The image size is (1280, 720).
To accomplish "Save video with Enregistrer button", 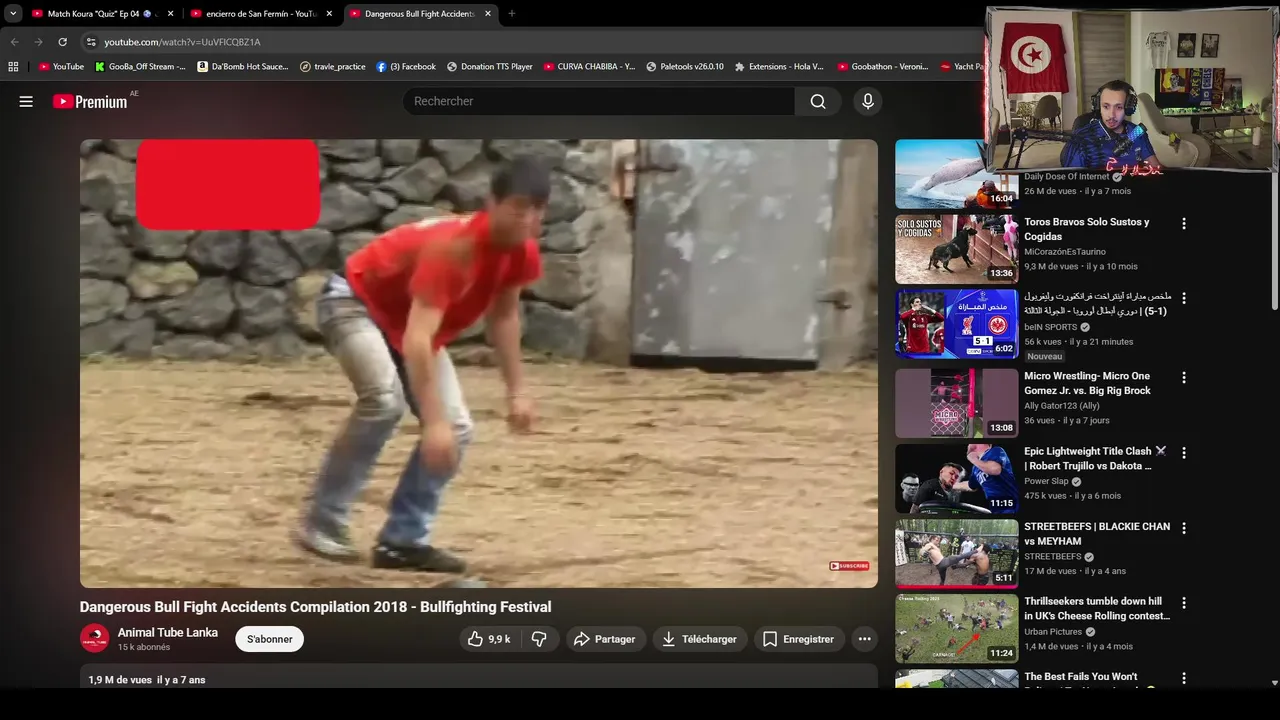I will pos(798,639).
